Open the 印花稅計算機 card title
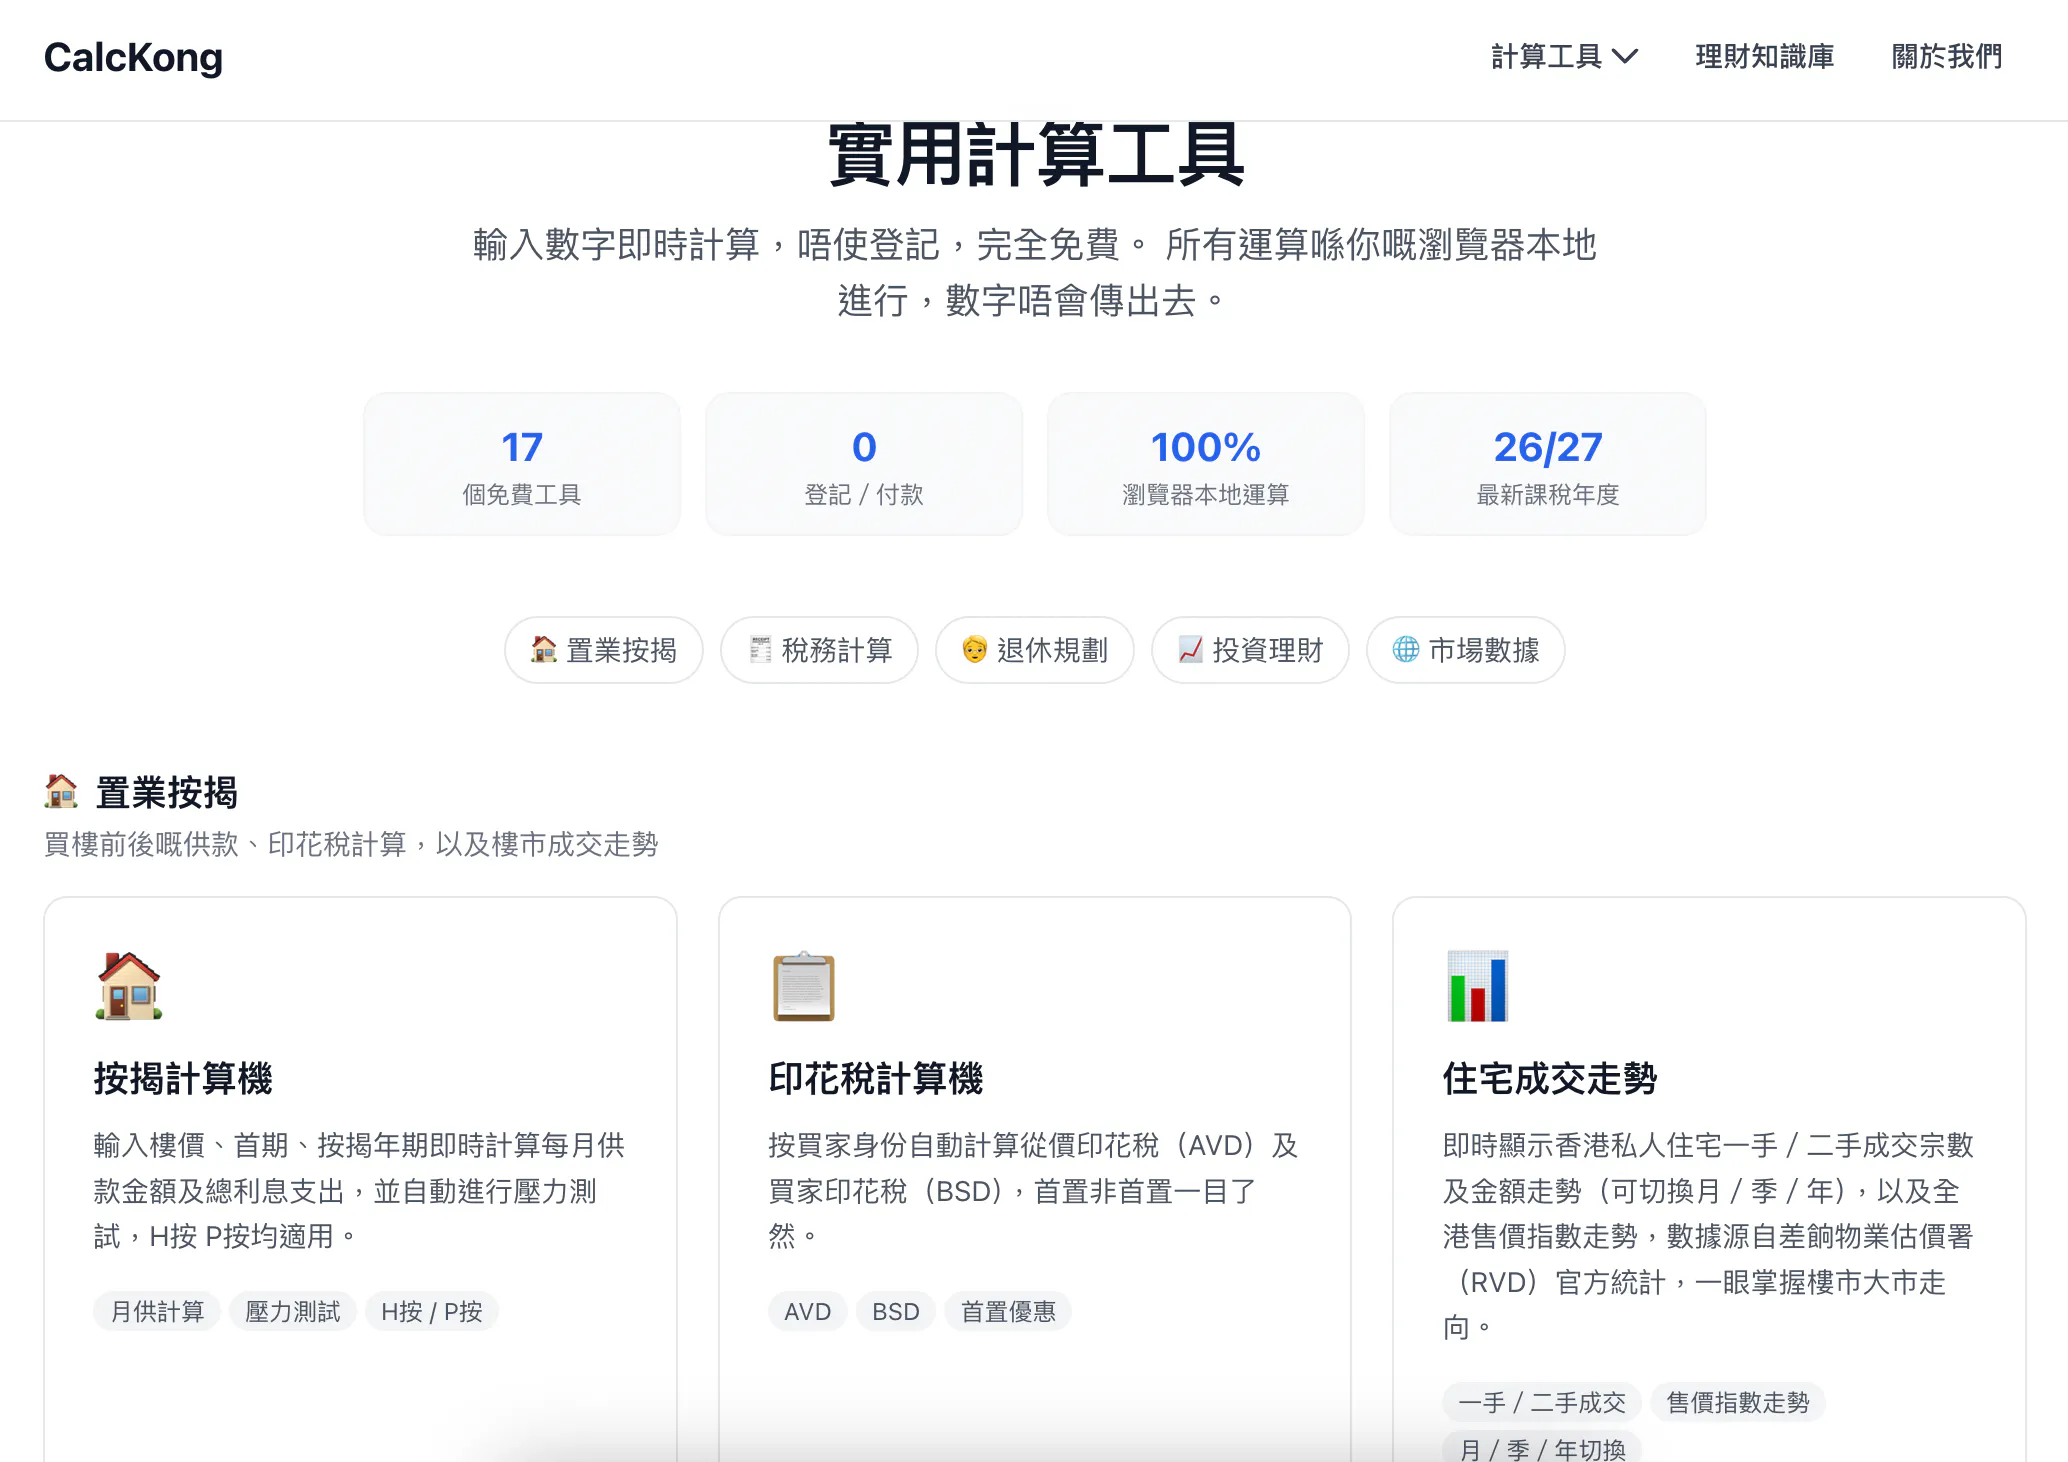This screenshot has width=2068, height=1462. pyautogui.click(x=876, y=1079)
